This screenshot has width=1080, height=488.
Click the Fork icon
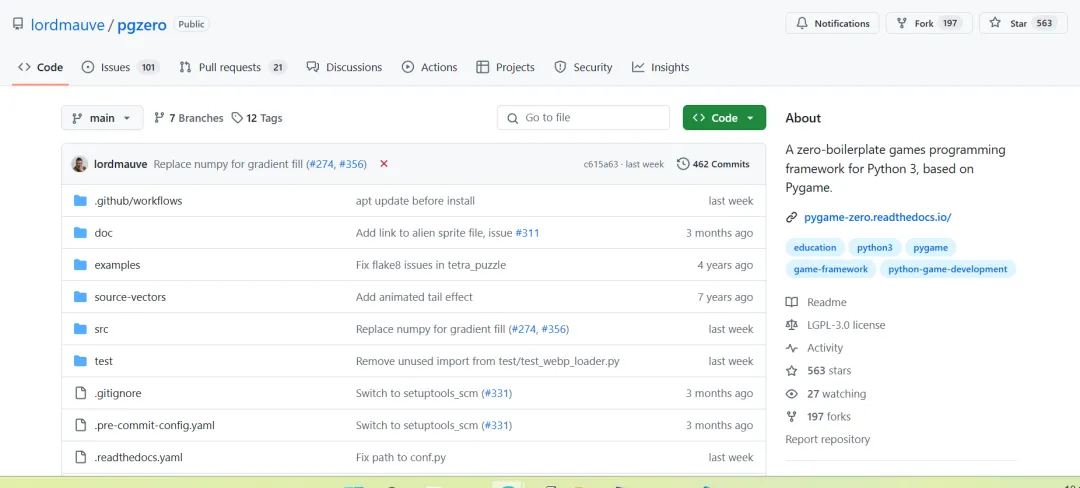[x=902, y=23]
